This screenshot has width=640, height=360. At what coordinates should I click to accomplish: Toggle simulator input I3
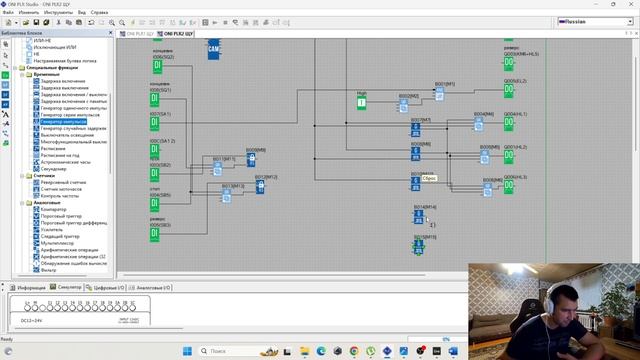point(65,308)
